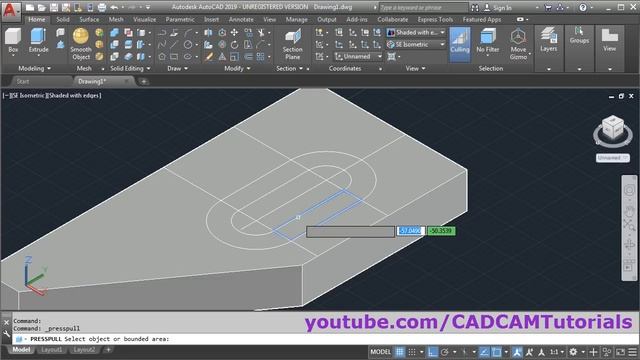Click the Erase tool in Modify panel
The height and width of the screenshot is (360, 640).
[209, 57]
